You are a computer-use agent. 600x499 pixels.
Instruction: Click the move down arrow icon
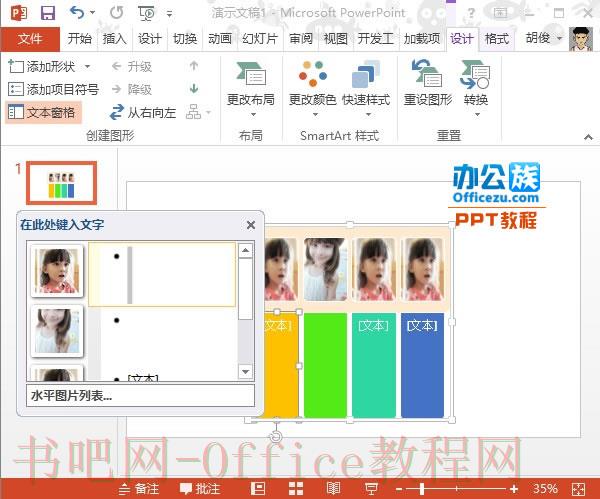[194, 89]
